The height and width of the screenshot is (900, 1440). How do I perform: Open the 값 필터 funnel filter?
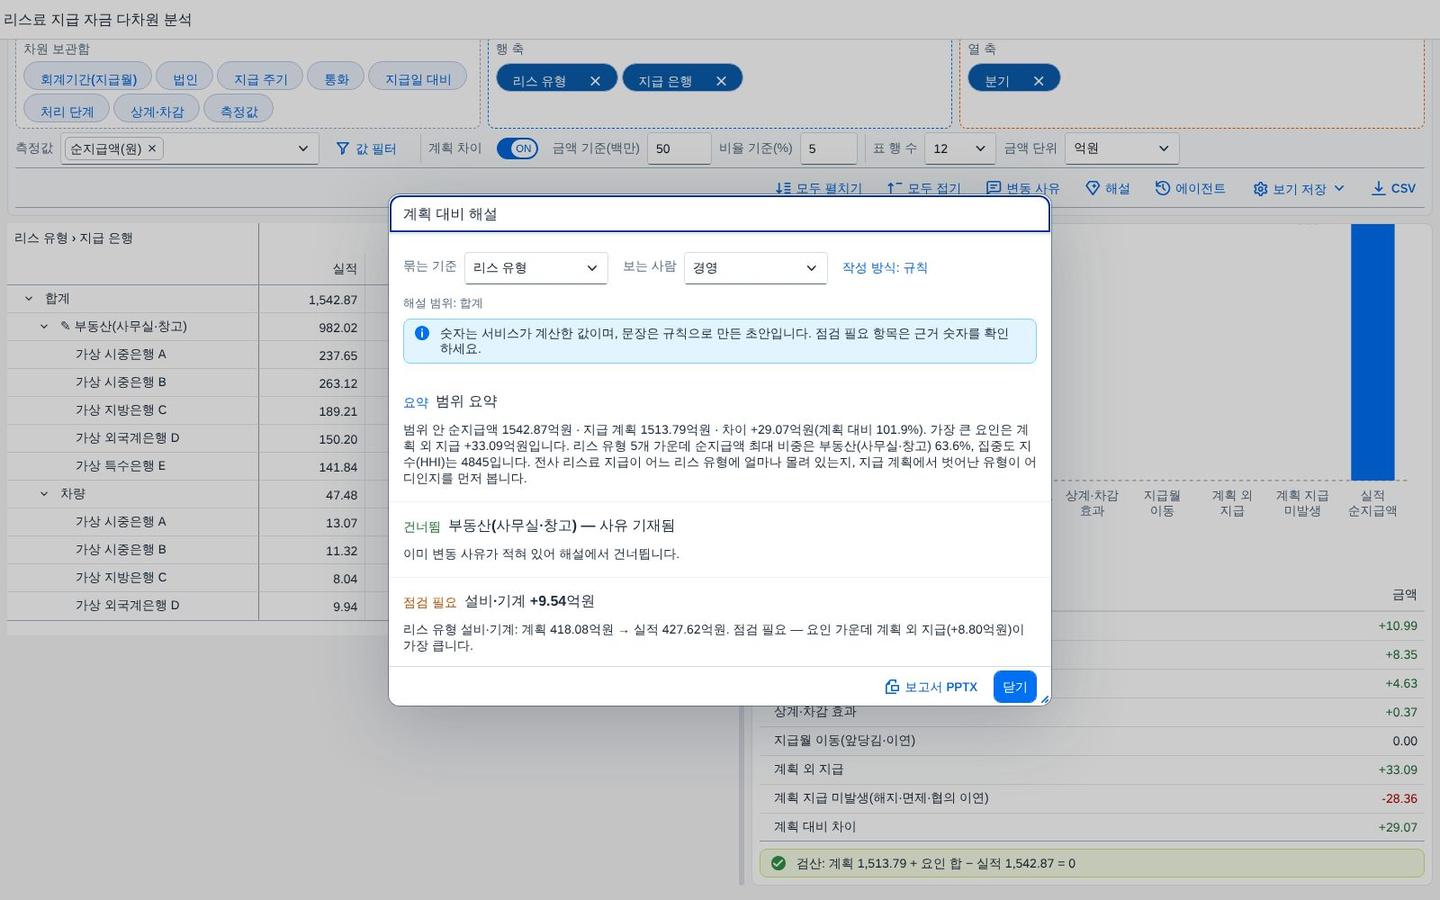(x=366, y=148)
